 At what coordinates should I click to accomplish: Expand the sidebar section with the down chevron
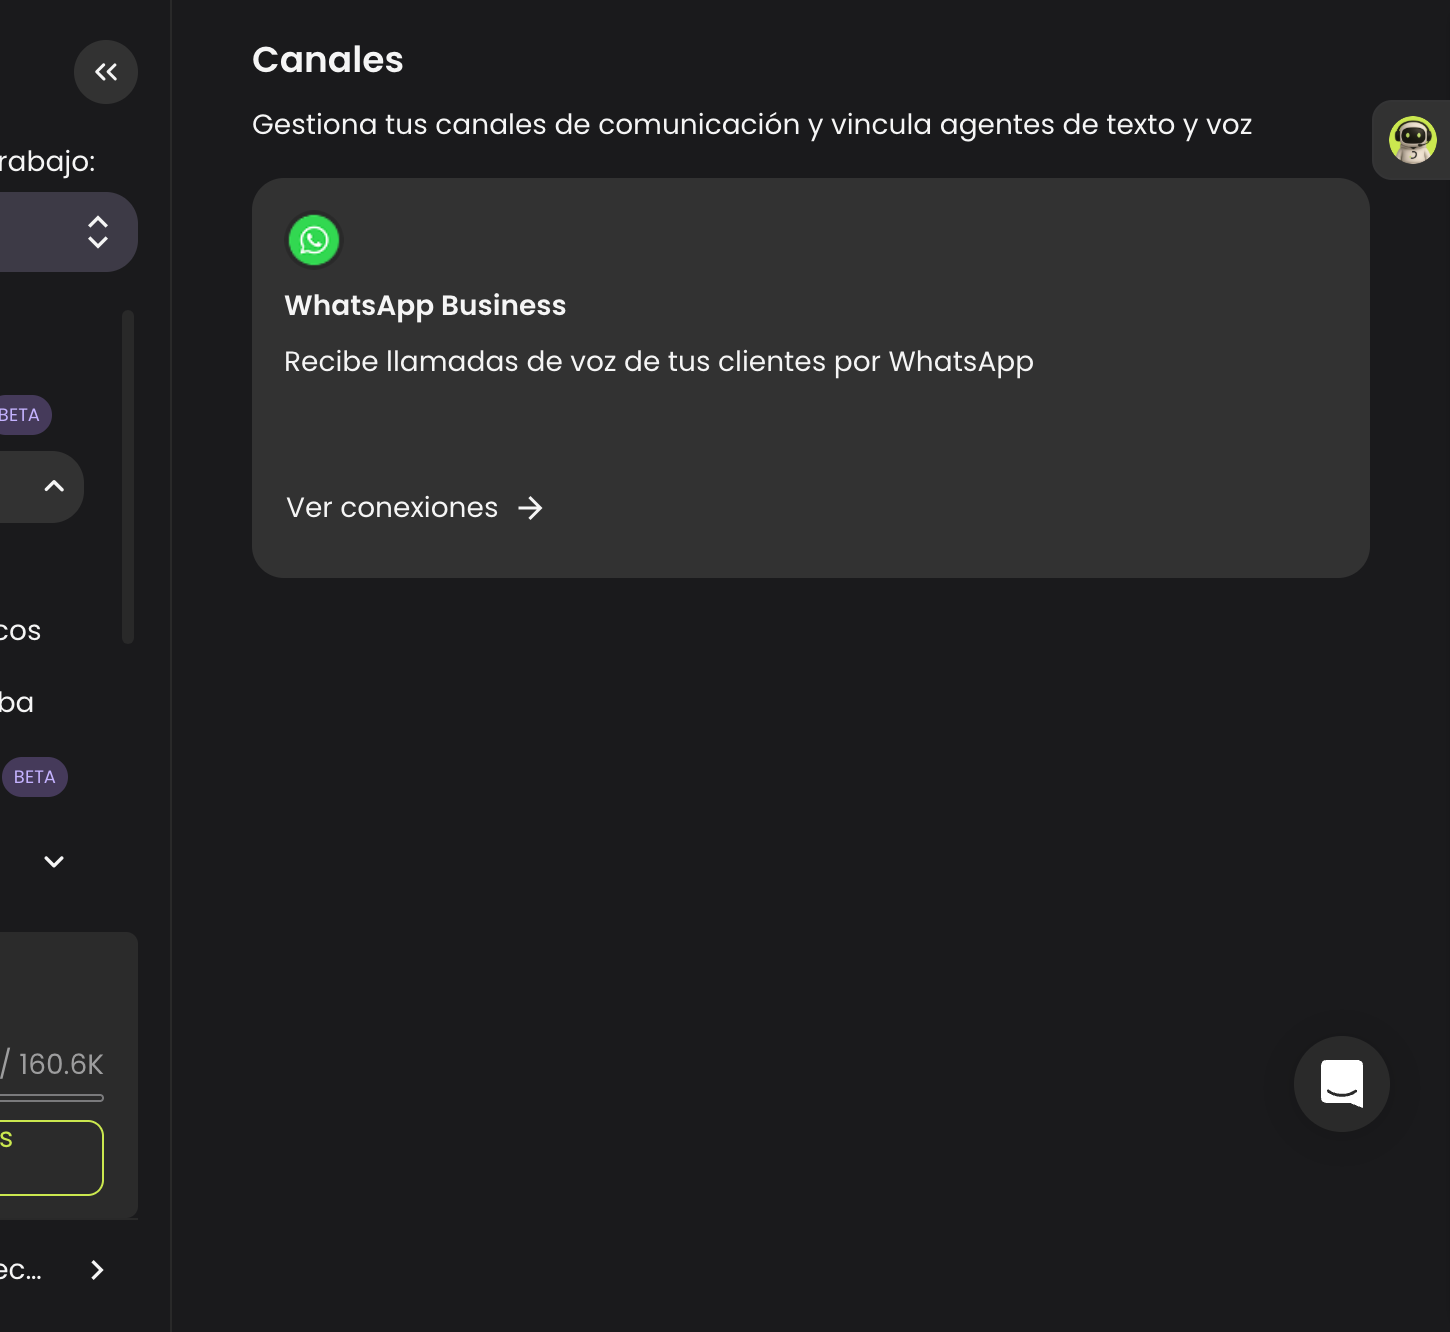[54, 862]
